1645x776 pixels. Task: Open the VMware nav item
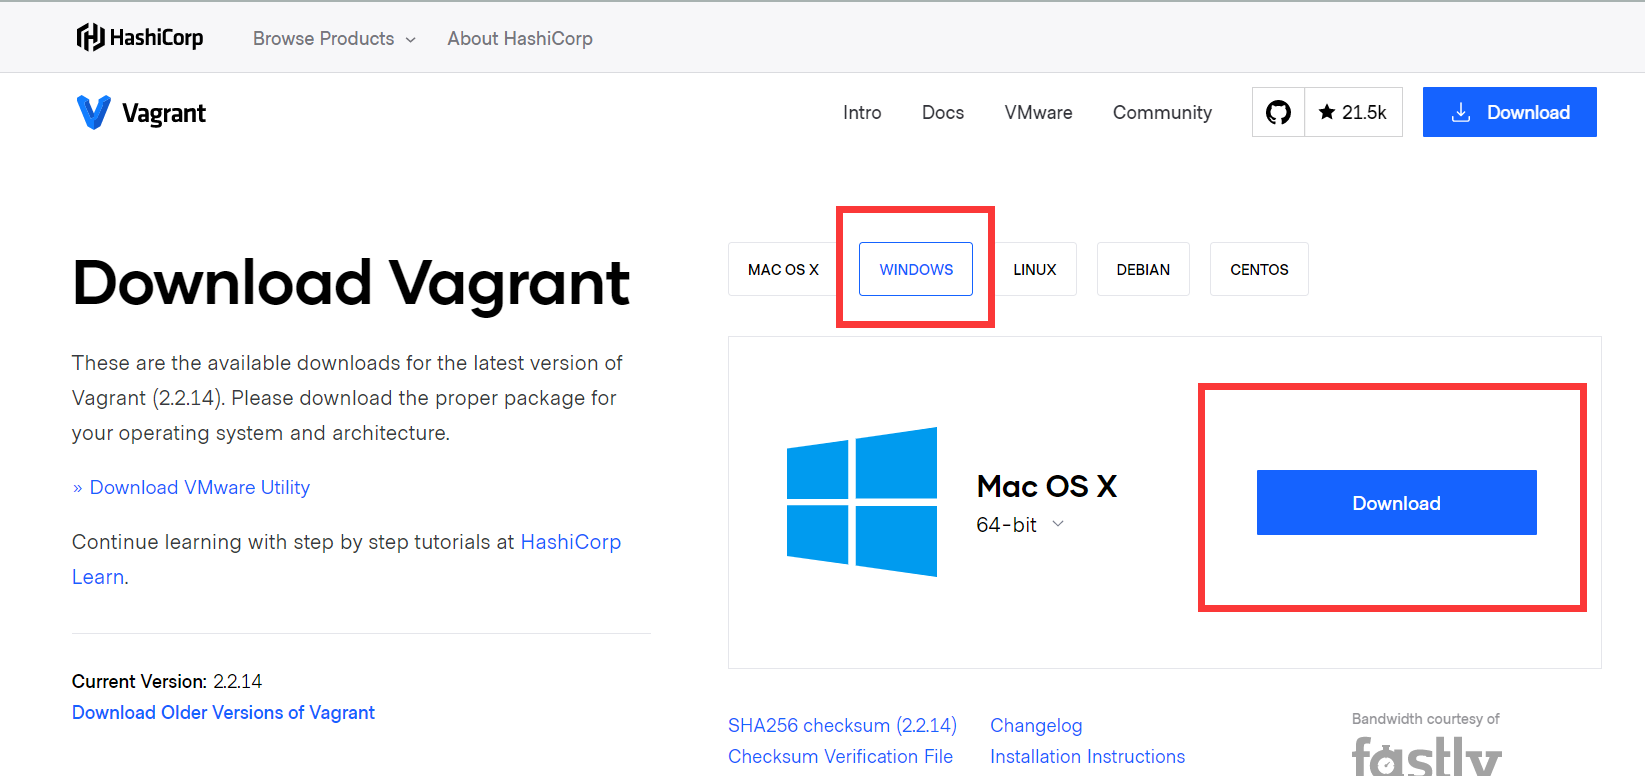coord(1038,112)
